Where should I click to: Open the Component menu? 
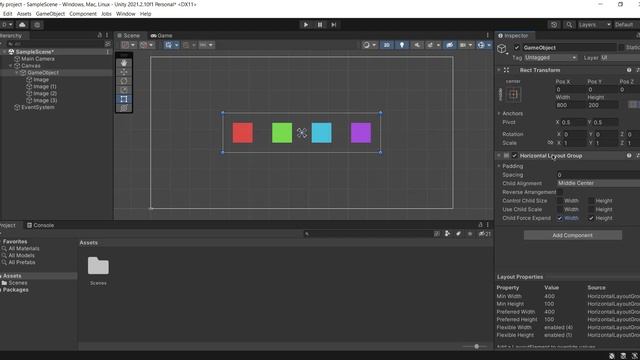pos(83,13)
